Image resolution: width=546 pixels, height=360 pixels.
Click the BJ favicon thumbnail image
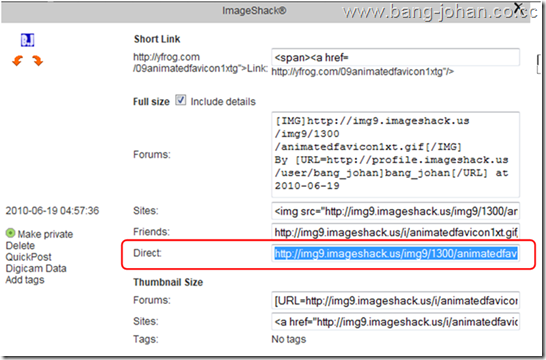coord(27,40)
